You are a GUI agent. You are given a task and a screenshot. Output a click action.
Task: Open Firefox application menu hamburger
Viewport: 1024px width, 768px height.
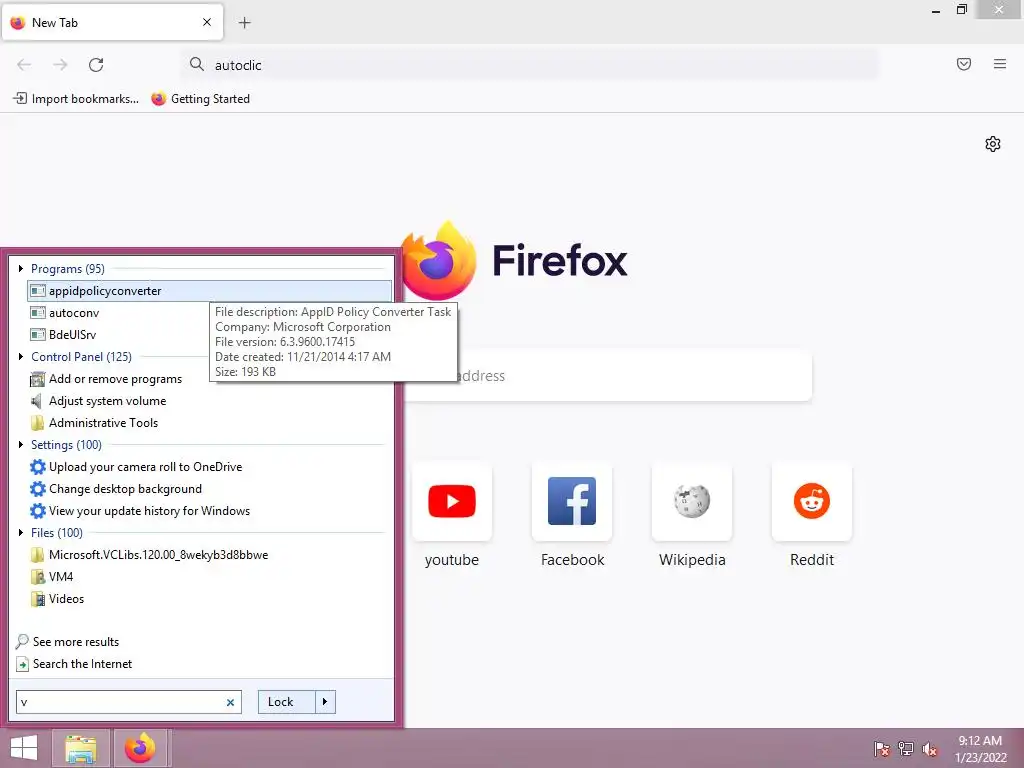(1000, 64)
